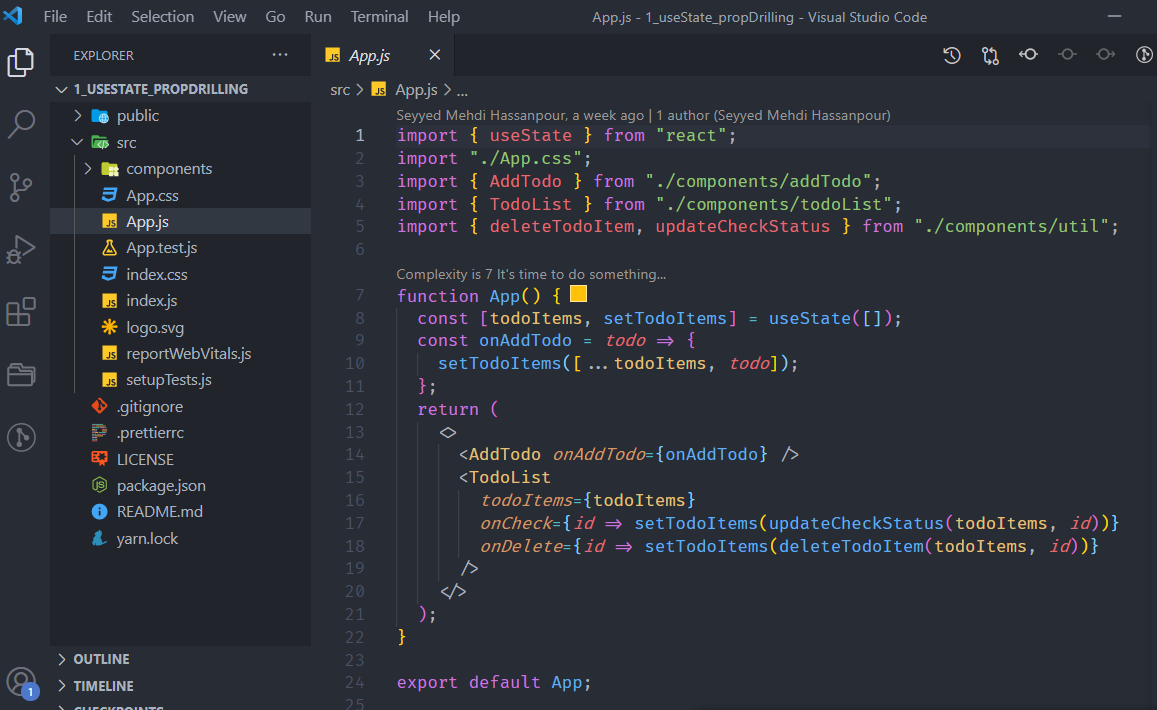Open the Search view icon

[21, 124]
